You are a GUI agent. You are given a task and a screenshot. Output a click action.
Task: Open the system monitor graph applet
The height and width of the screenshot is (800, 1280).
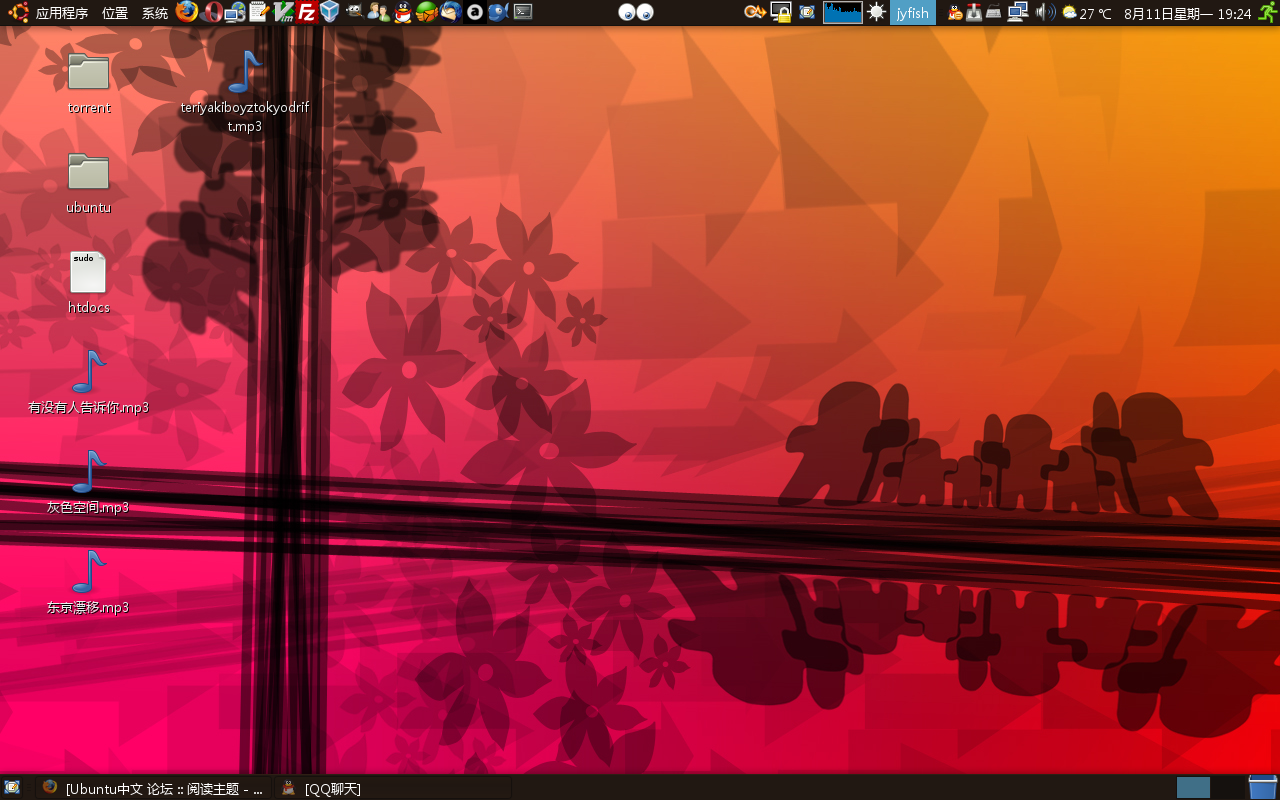tap(843, 12)
